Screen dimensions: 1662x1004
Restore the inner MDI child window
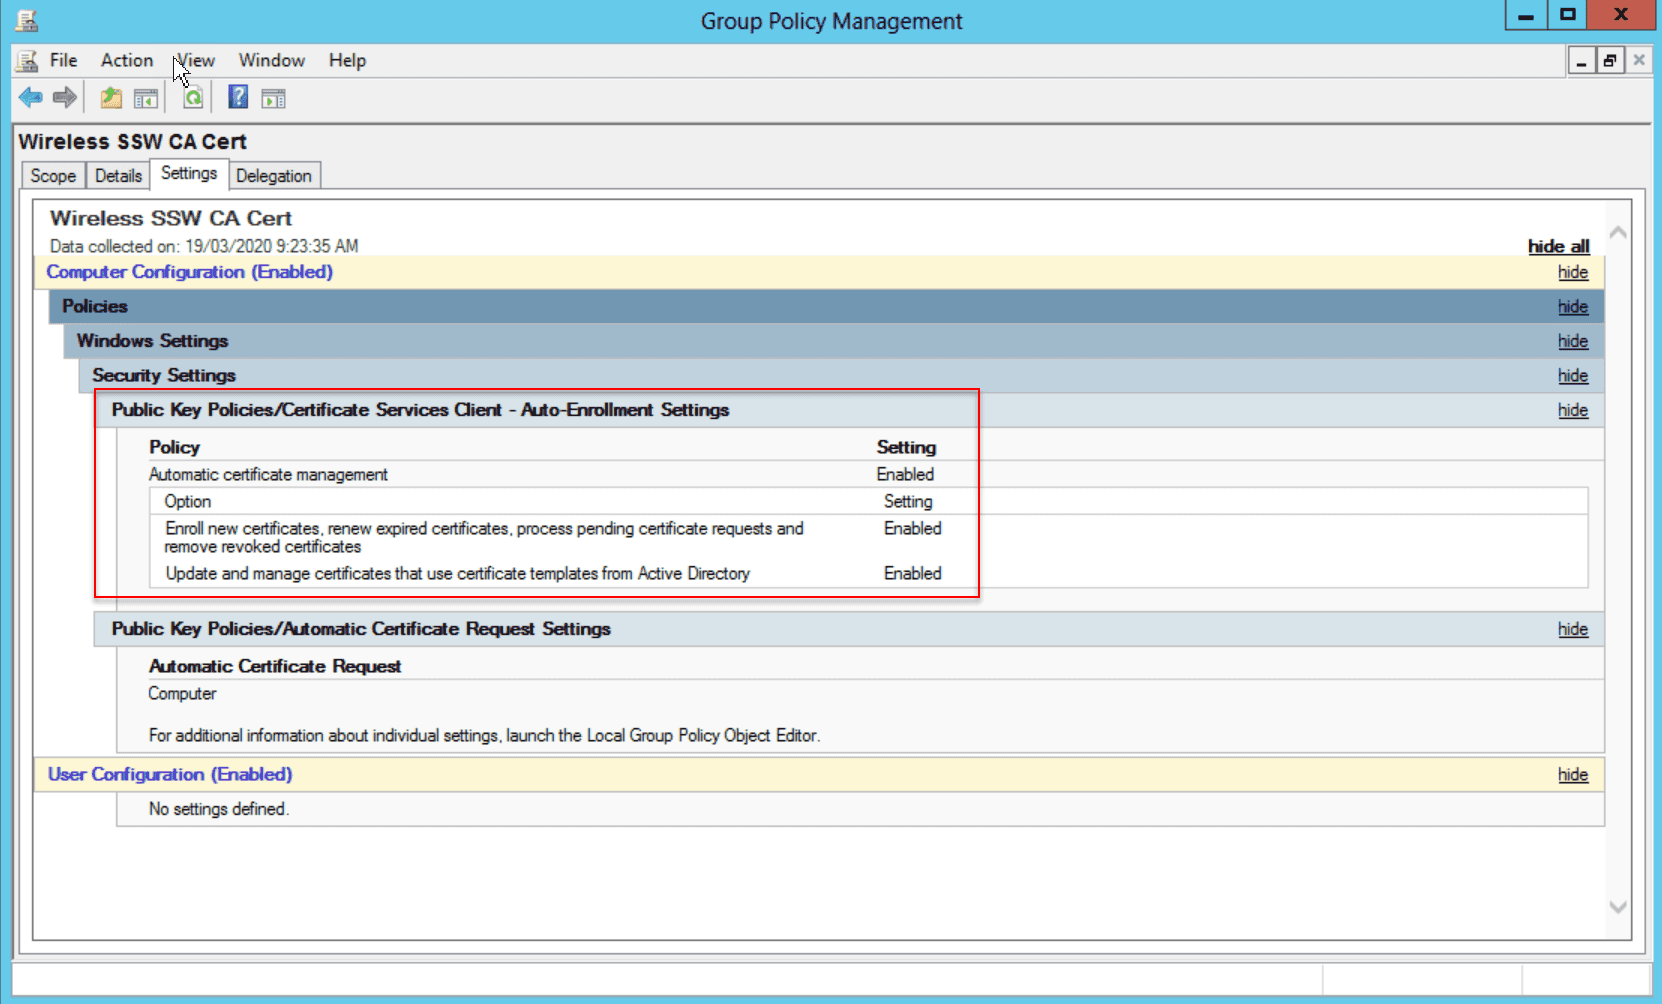[1609, 61]
